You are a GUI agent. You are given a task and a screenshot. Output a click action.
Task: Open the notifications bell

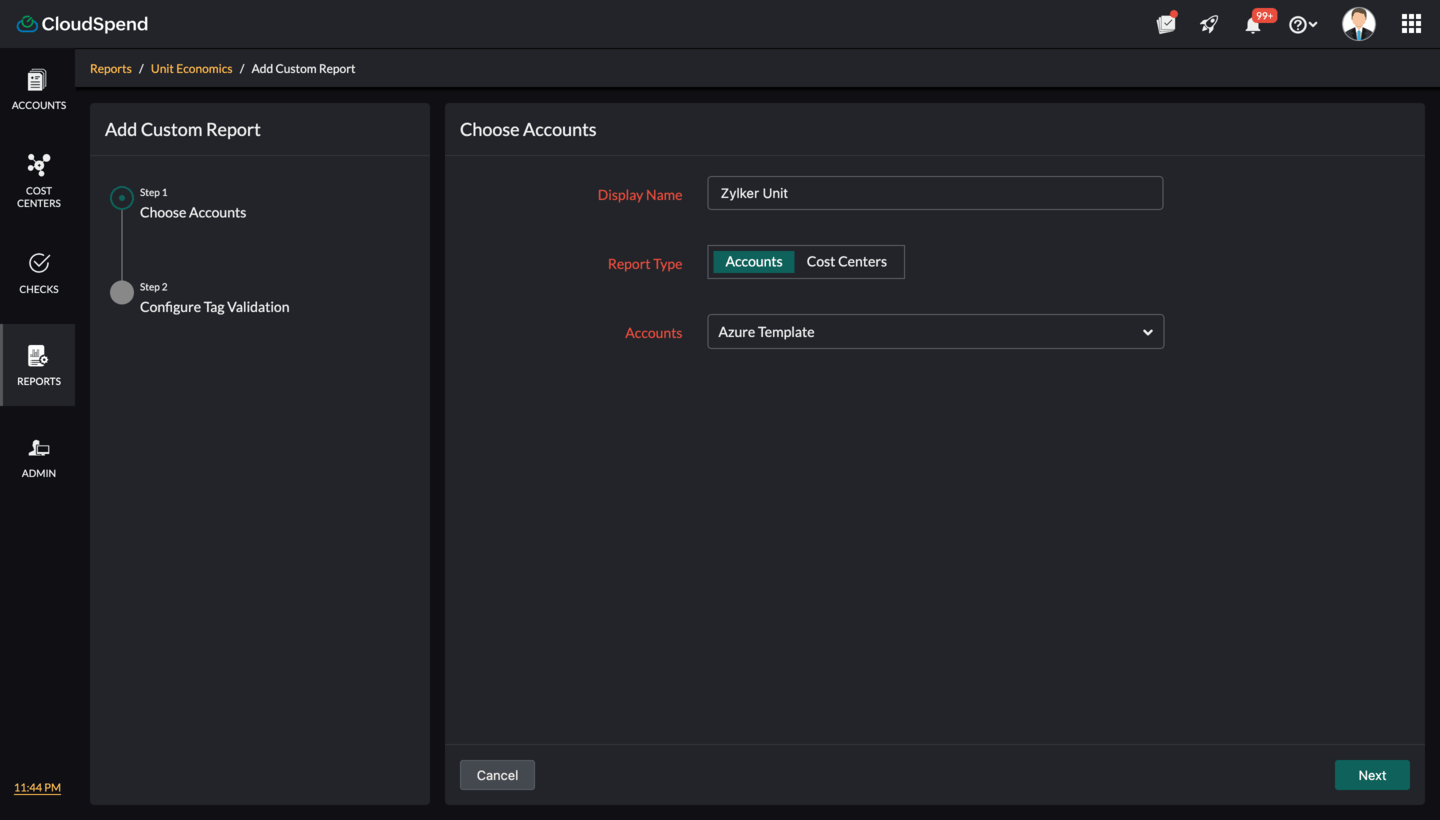click(x=1253, y=25)
